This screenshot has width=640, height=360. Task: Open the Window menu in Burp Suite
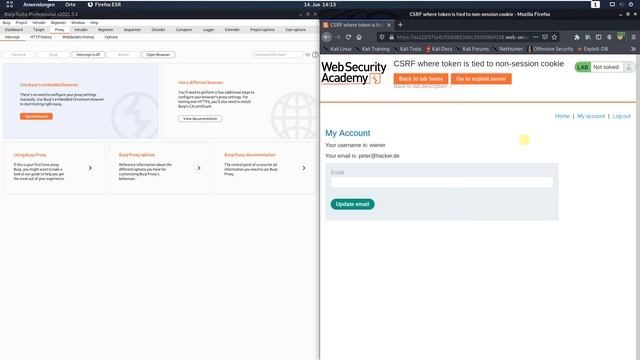click(78, 22)
